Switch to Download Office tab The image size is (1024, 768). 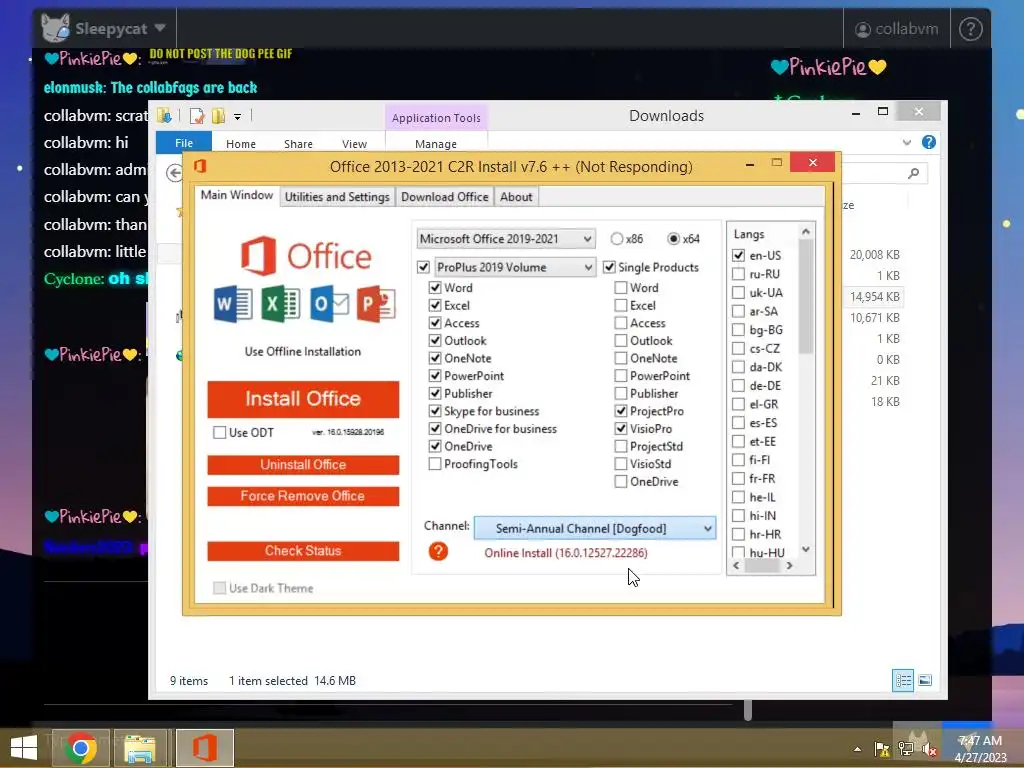point(445,197)
